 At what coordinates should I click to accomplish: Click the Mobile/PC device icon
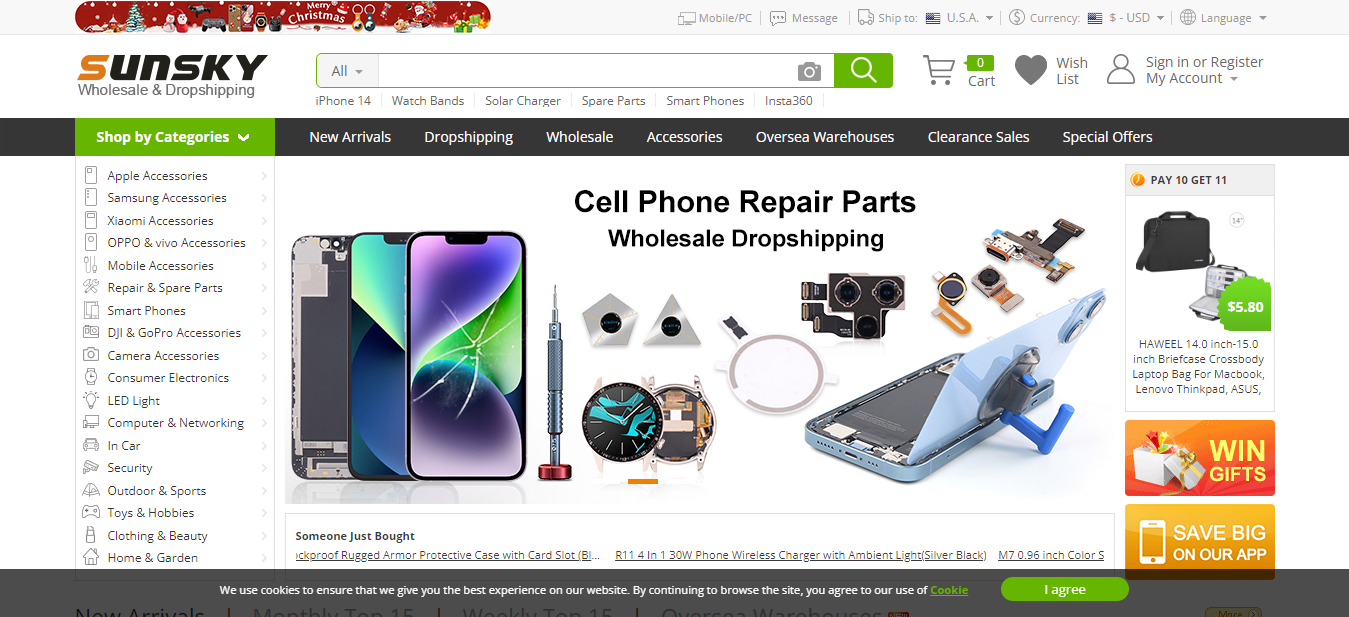coord(686,18)
